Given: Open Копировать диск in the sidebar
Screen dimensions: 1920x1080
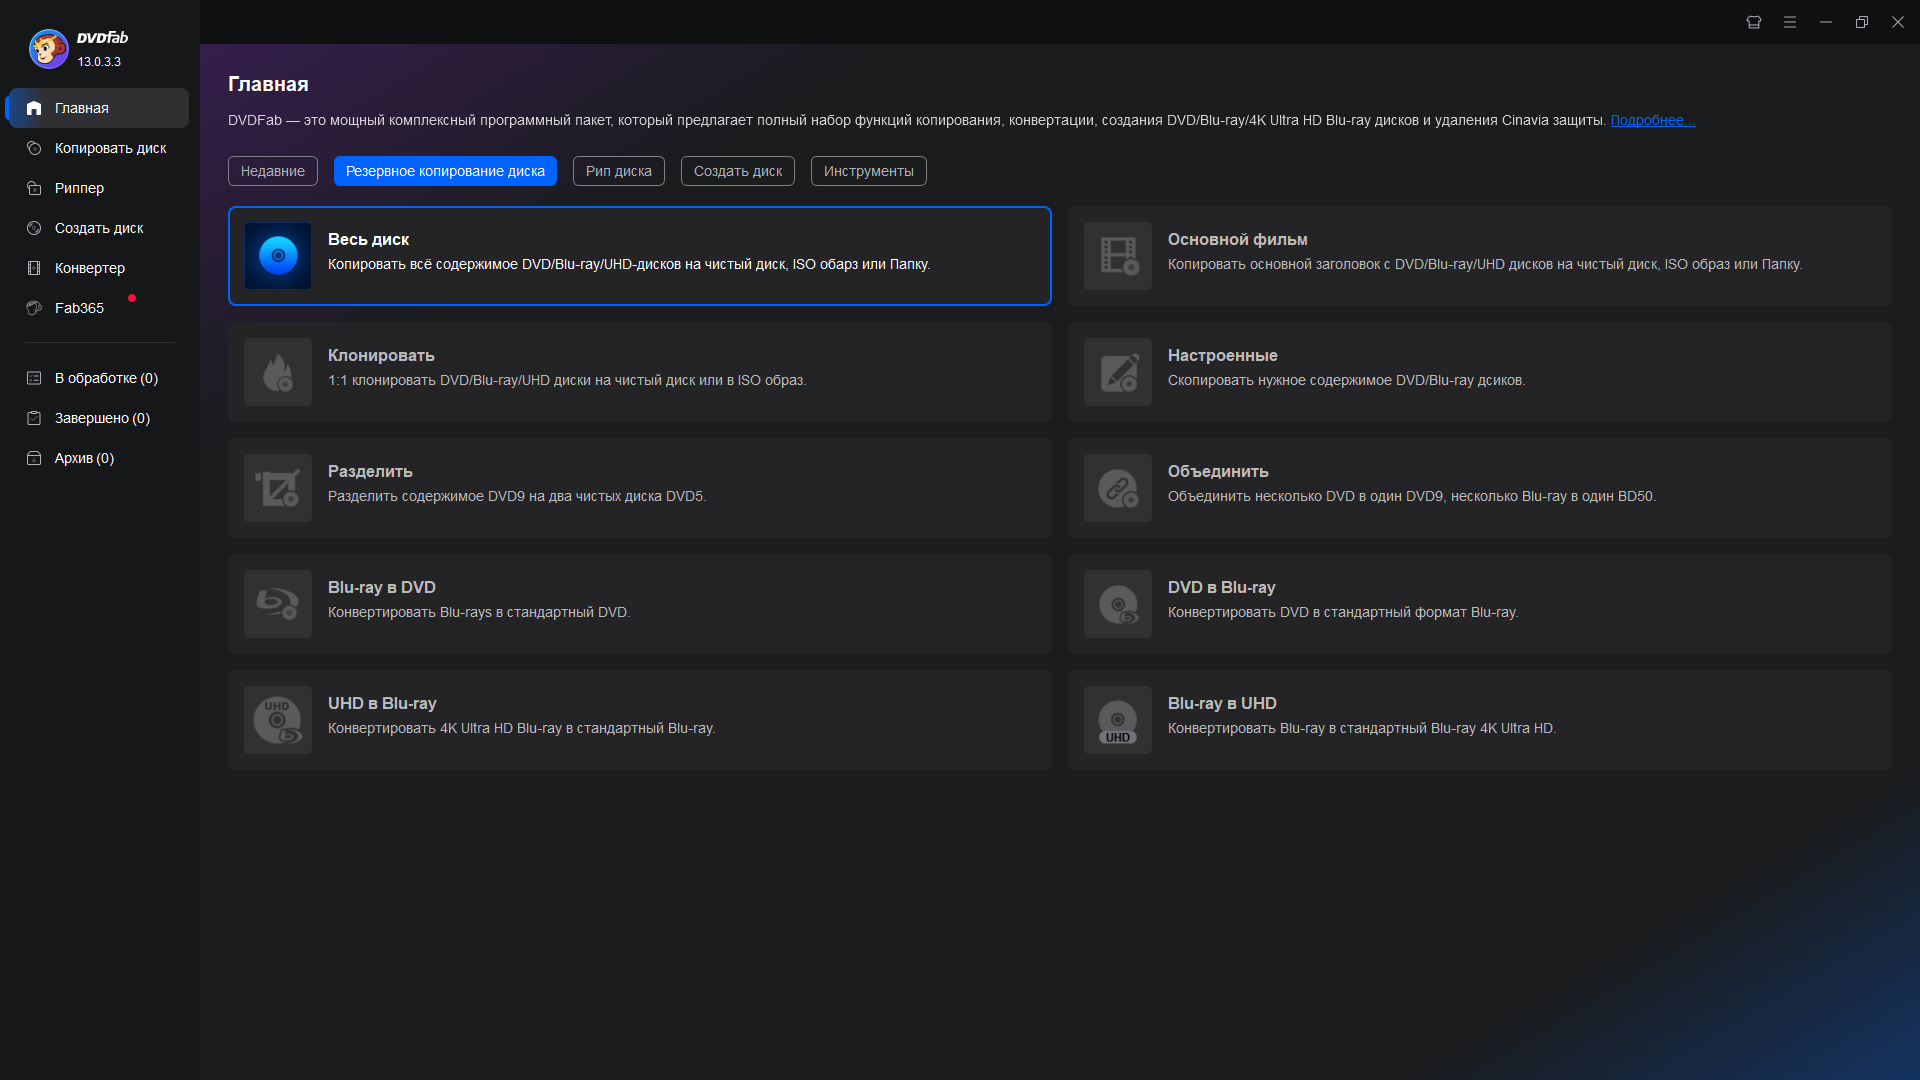Looking at the screenshot, I should [x=110, y=148].
